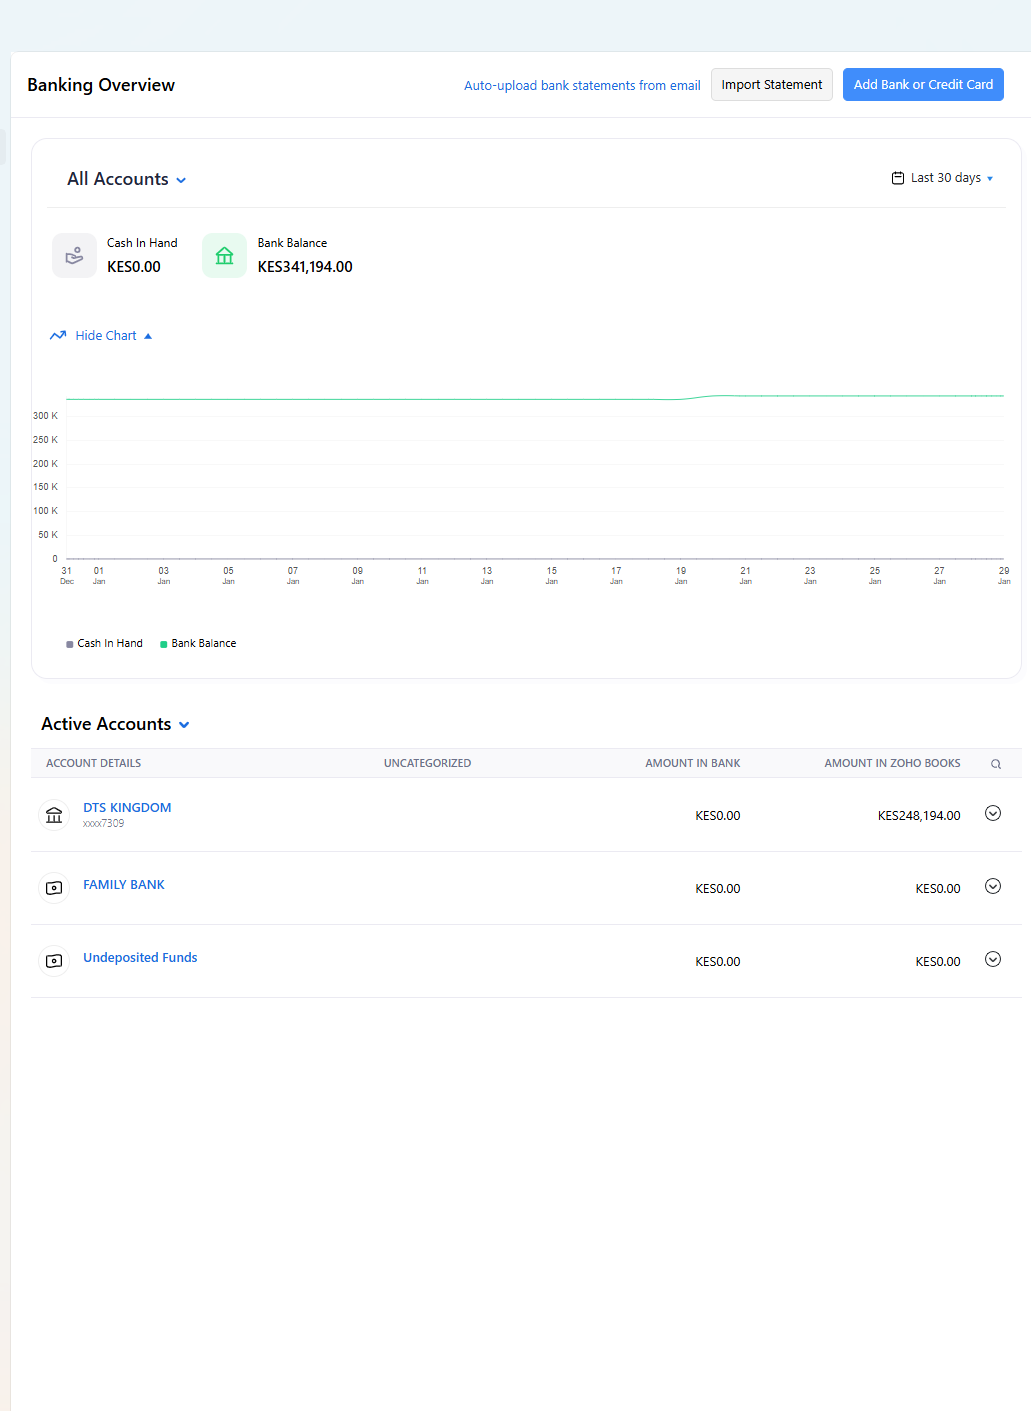Screen dimensions: 1031x1411
Task: Toggle Bank Balance series in chart legend
Action: (x=198, y=644)
